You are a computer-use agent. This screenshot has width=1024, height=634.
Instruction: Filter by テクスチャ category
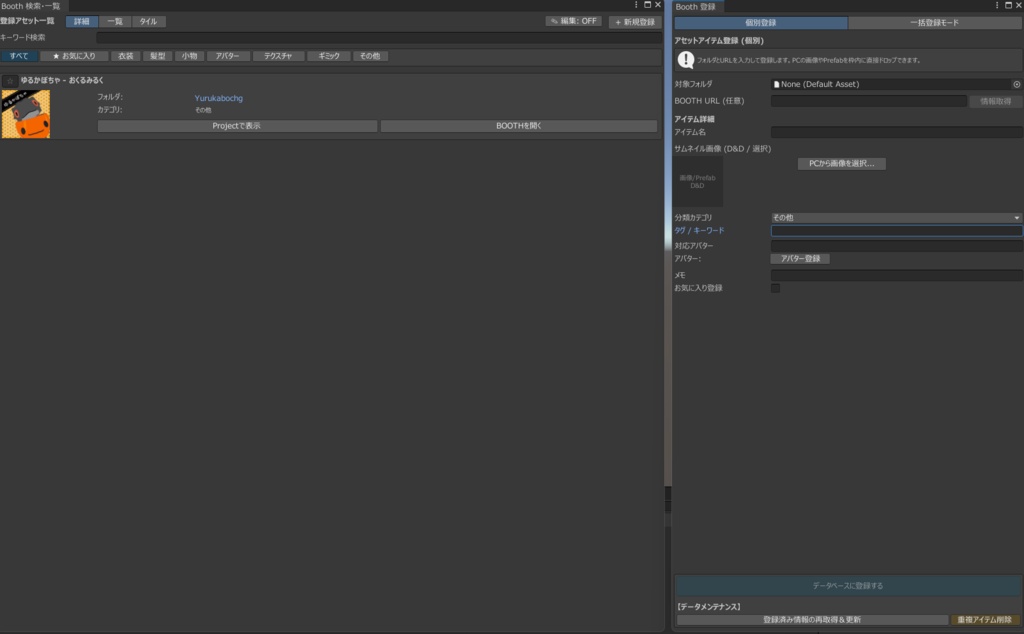pyautogui.click(x=278, y=56)
